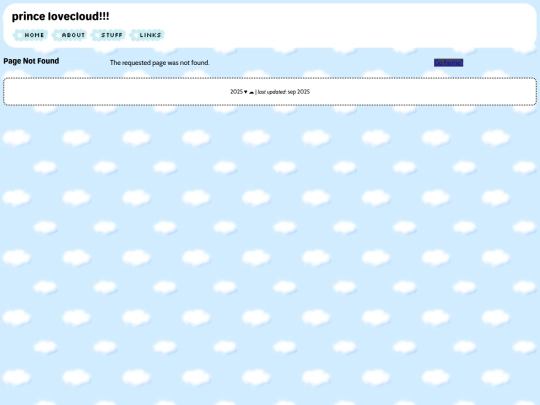Go to the ABOUT page
Screen dimensions: 540x405
tap(69, 35)
